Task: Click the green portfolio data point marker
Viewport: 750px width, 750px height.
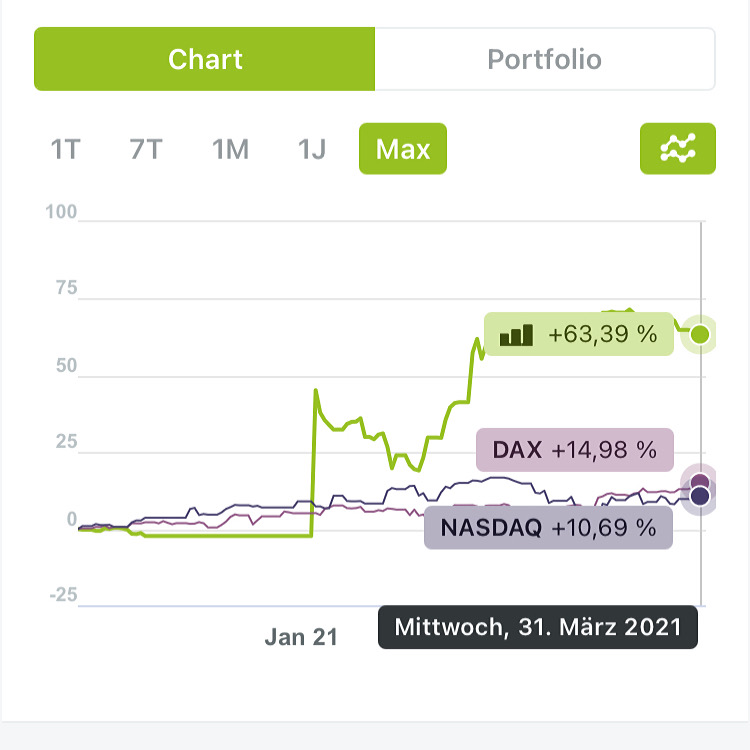Action: click(700, 334)
